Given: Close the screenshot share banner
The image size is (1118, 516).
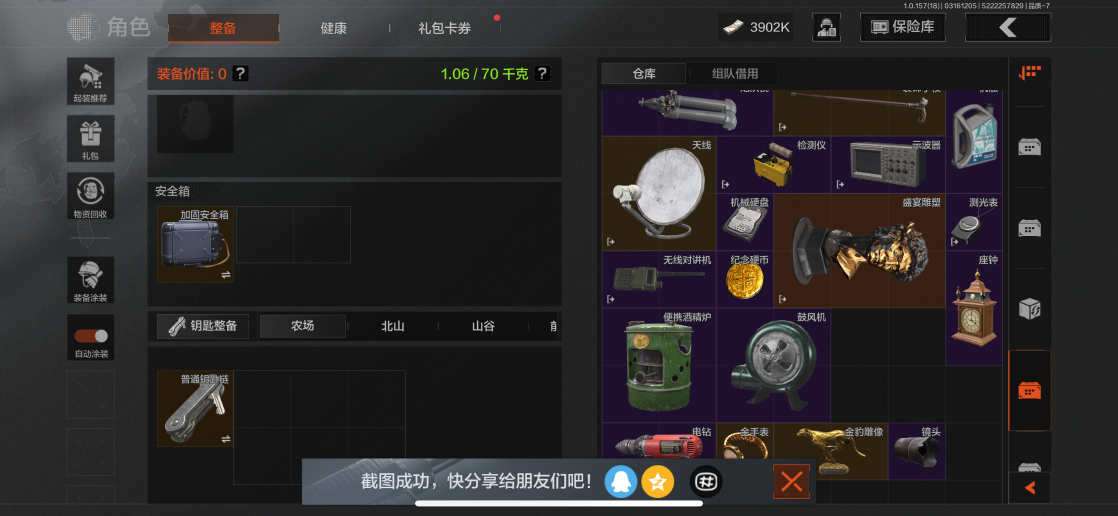Looking at the screenshot, I should pyautogui.click(x=791, y=482).
